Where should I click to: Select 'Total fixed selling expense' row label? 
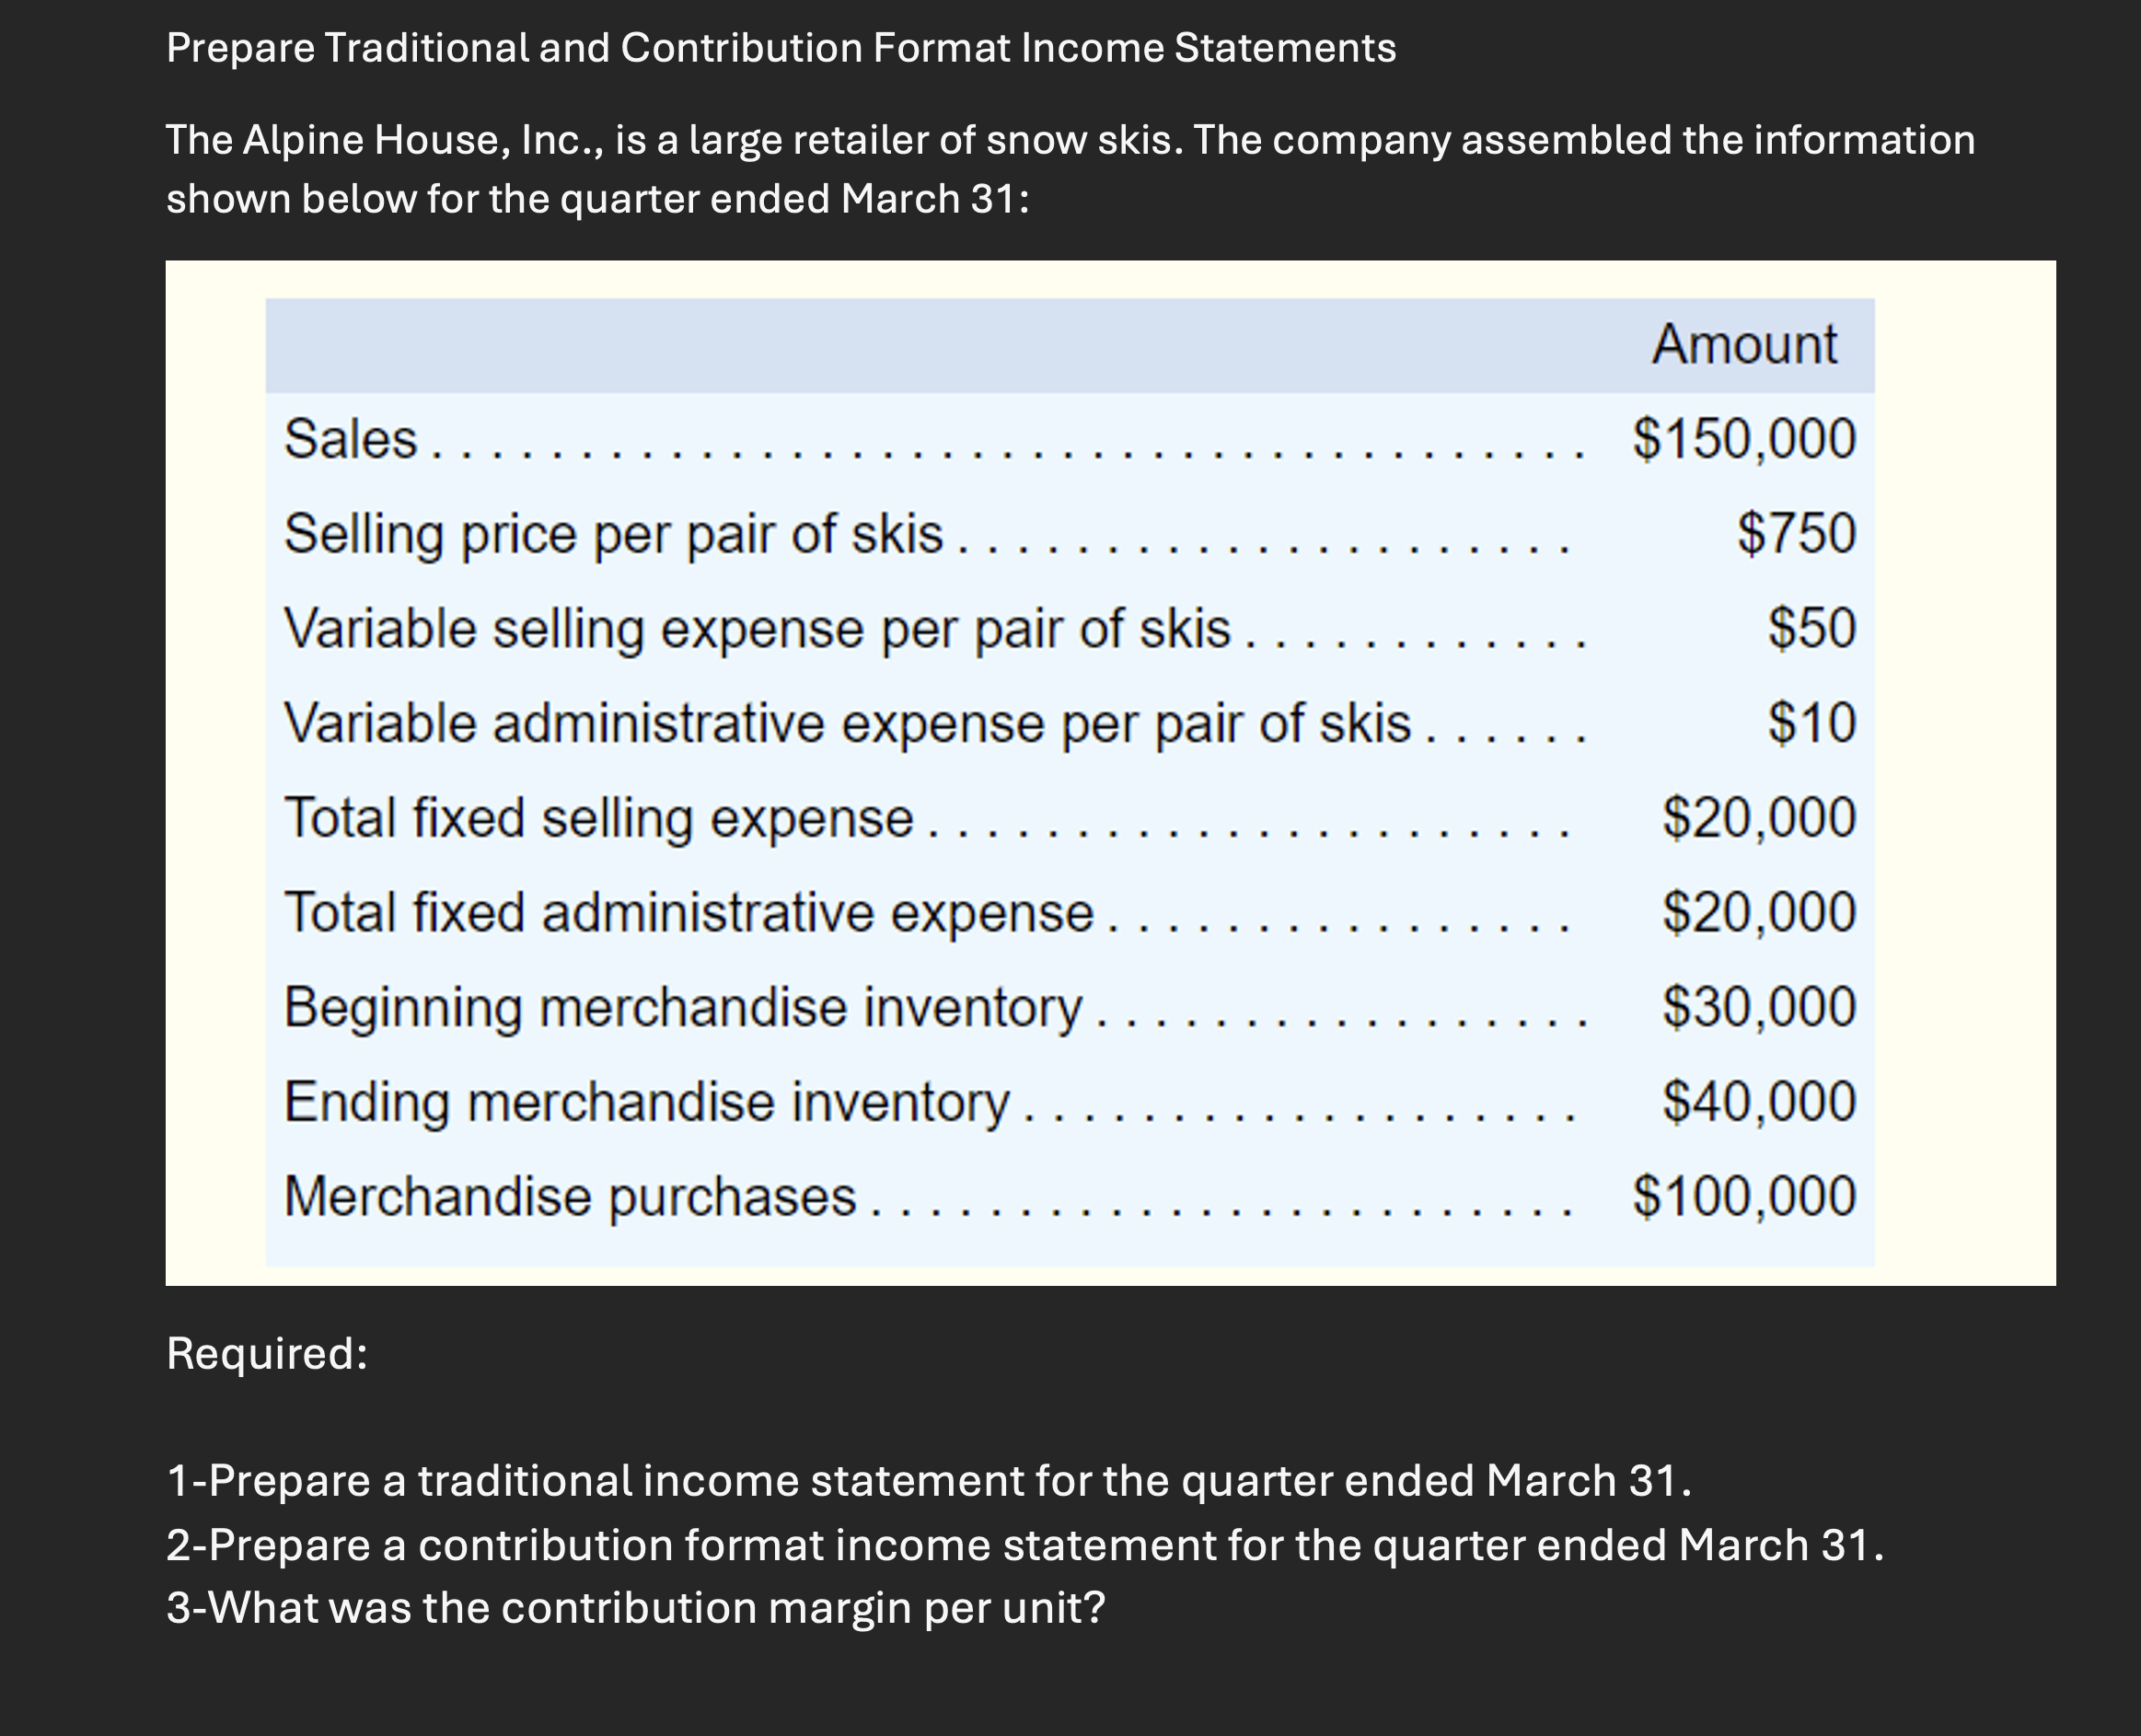[x=598, y=818]
